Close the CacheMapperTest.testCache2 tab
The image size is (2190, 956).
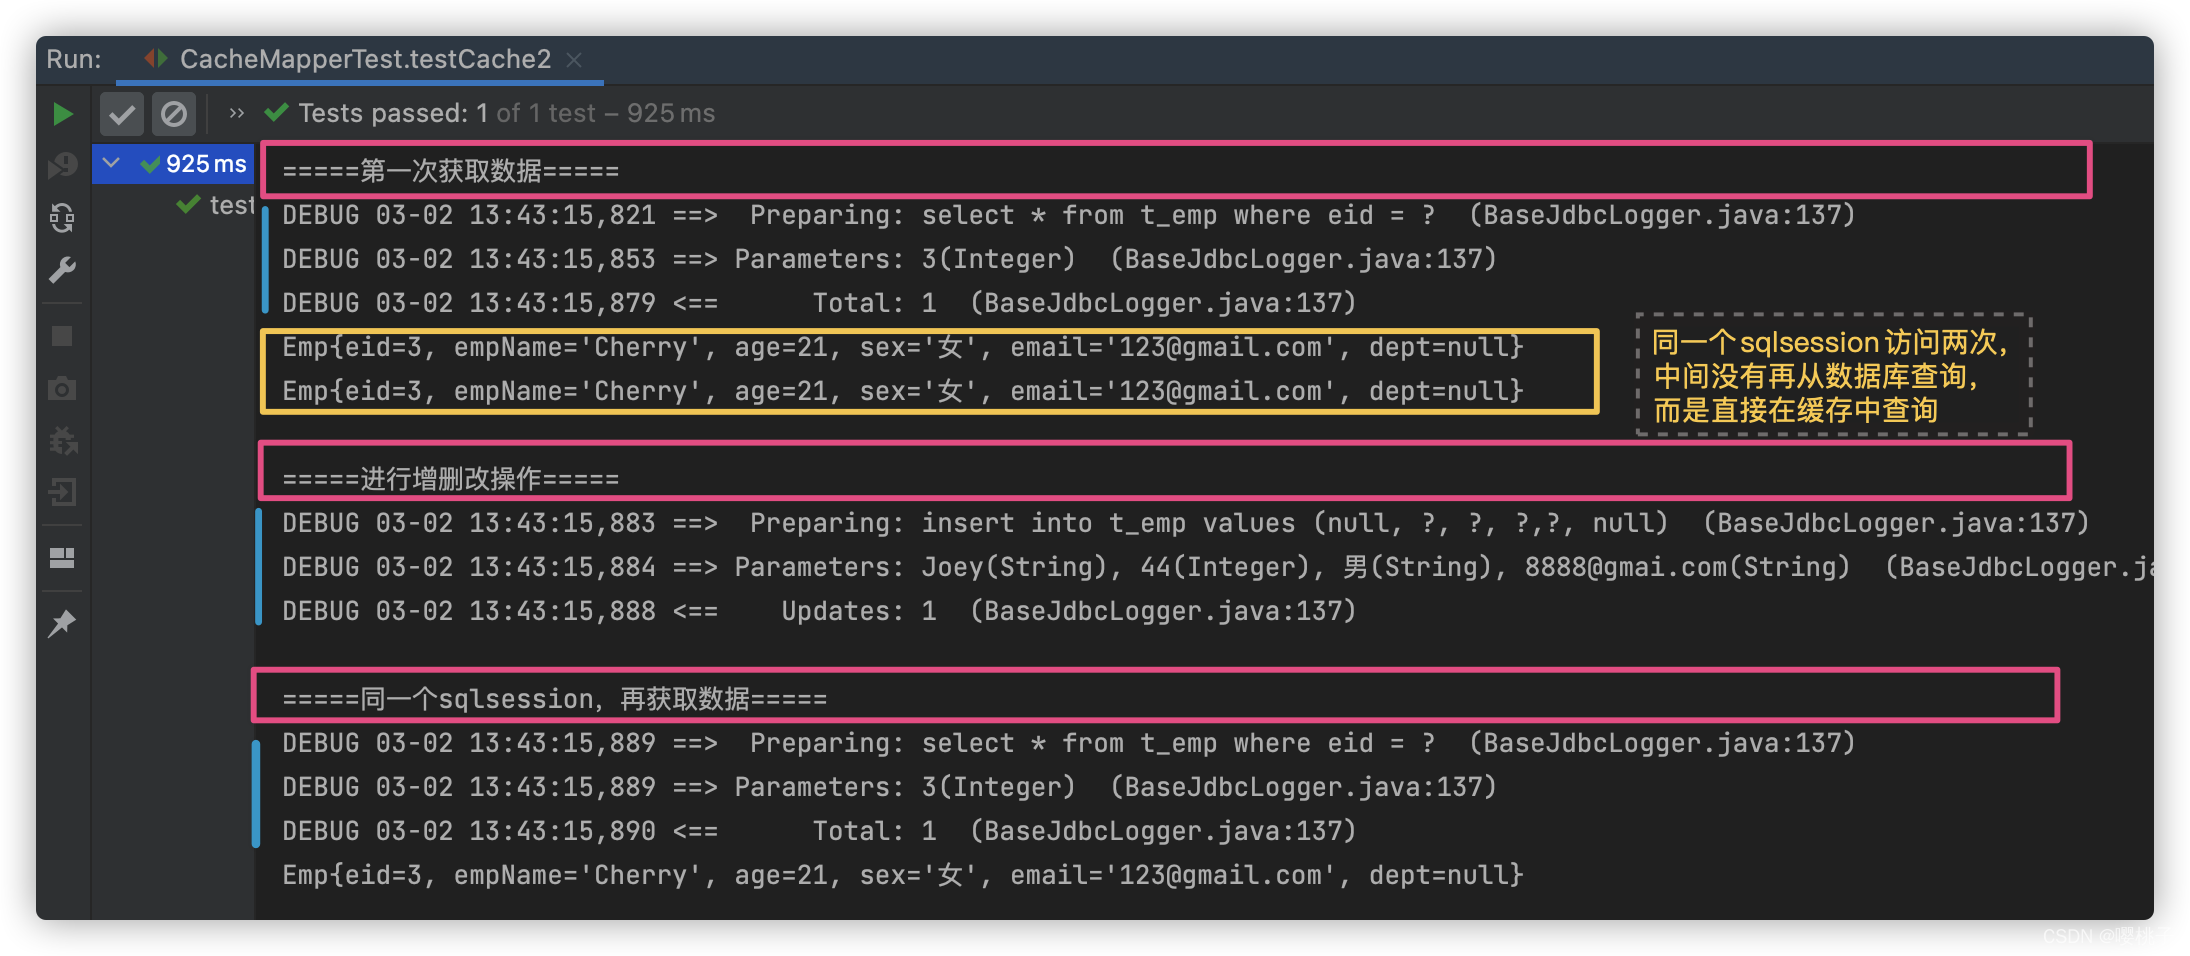[x=574, y=60]
